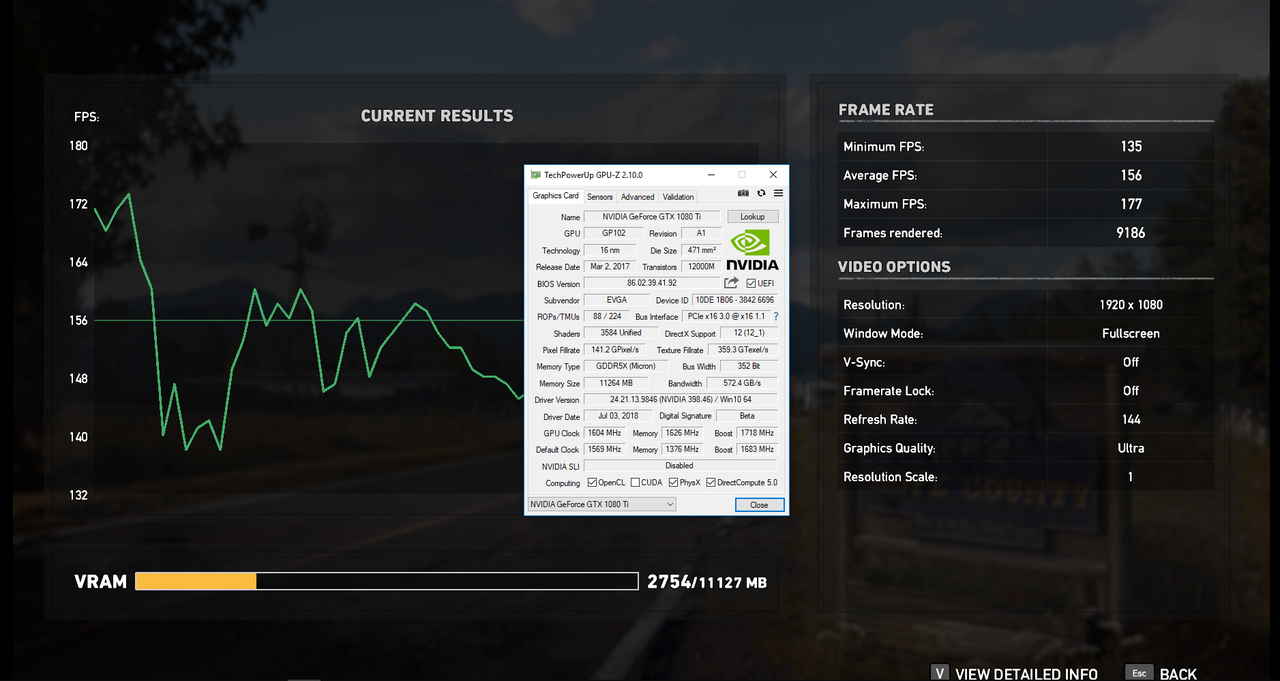Screen dimensions: 1280x681
Task: Click the GPU-Z title bar app icon
Action: tap(535, 175)
